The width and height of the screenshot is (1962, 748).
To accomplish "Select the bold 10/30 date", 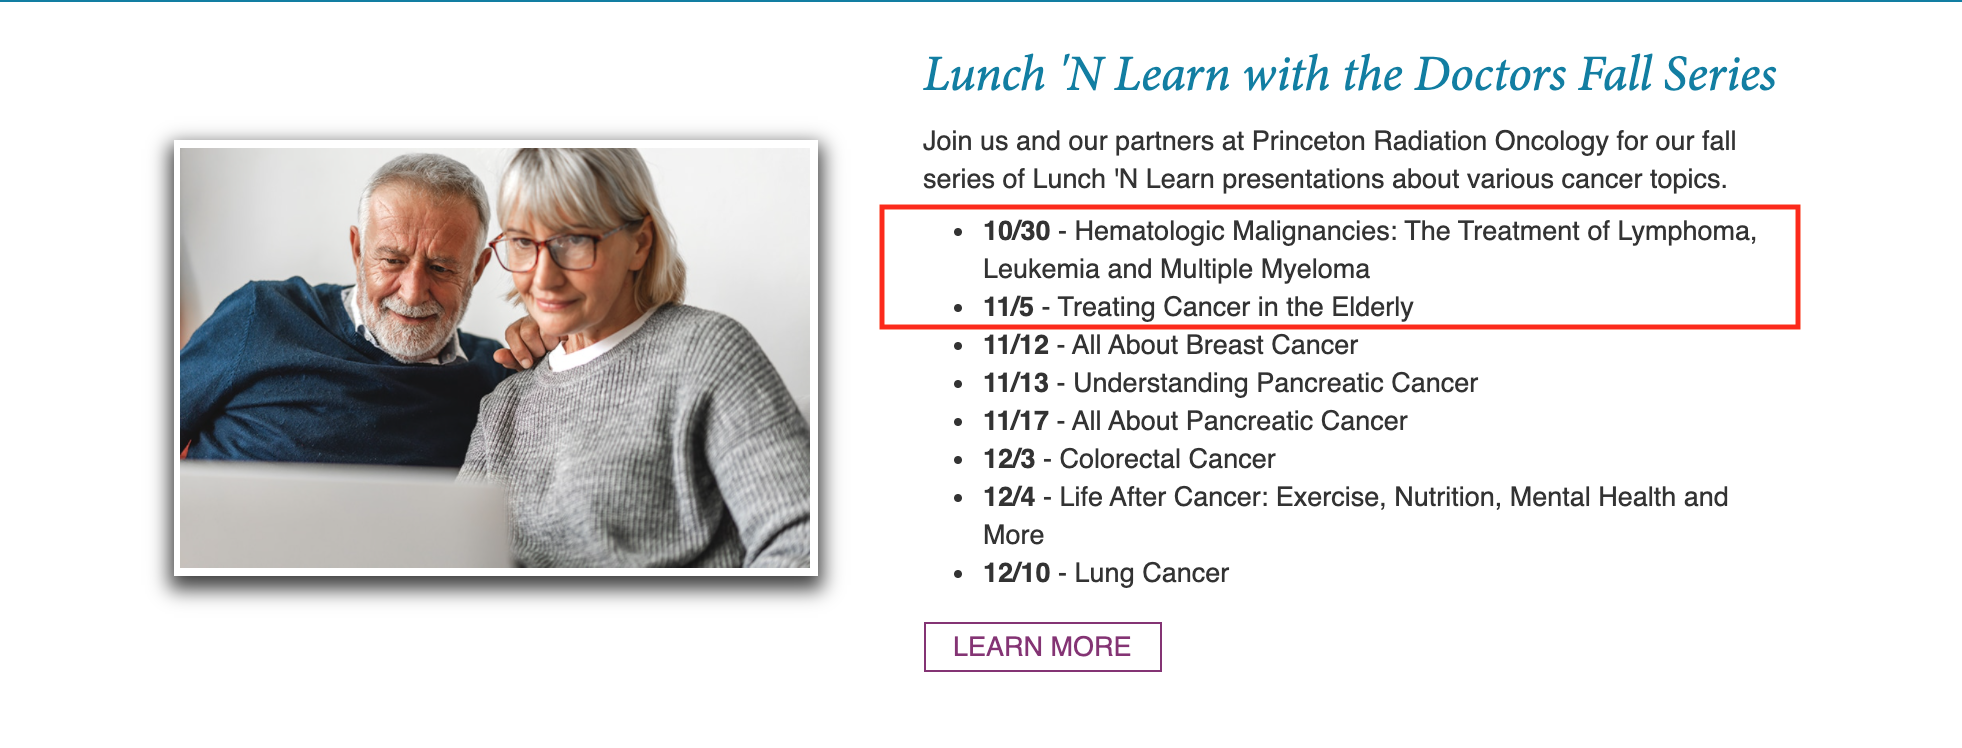I will 1016,231.
